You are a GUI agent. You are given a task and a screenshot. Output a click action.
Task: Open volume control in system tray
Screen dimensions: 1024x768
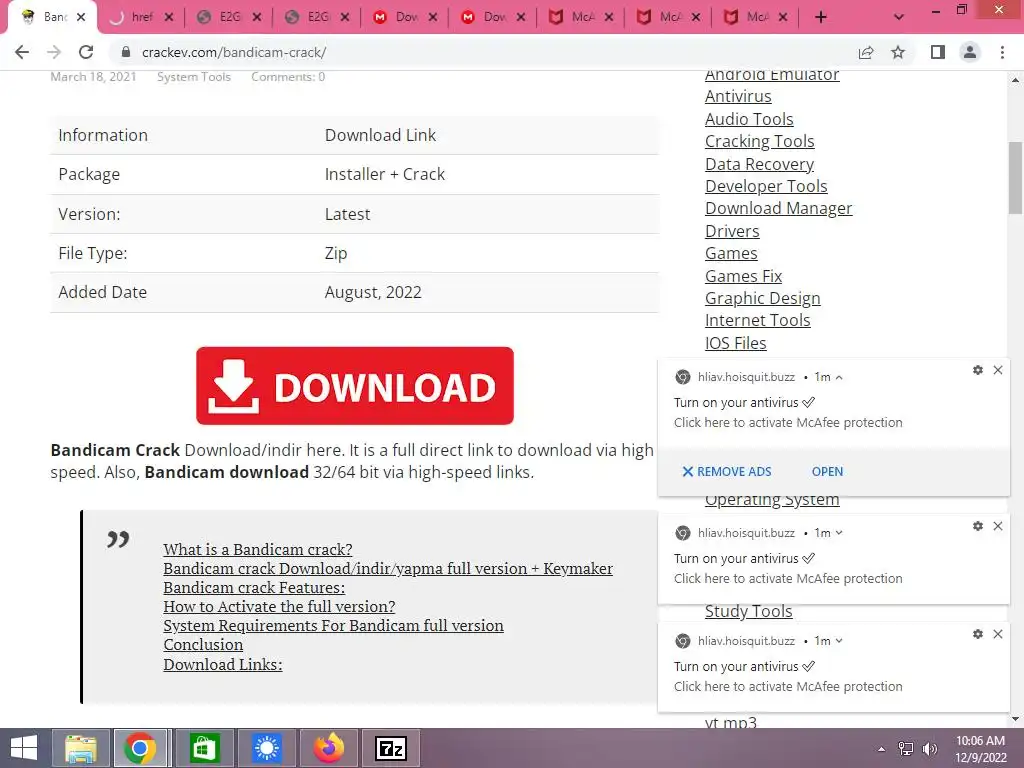pos(929,749)
